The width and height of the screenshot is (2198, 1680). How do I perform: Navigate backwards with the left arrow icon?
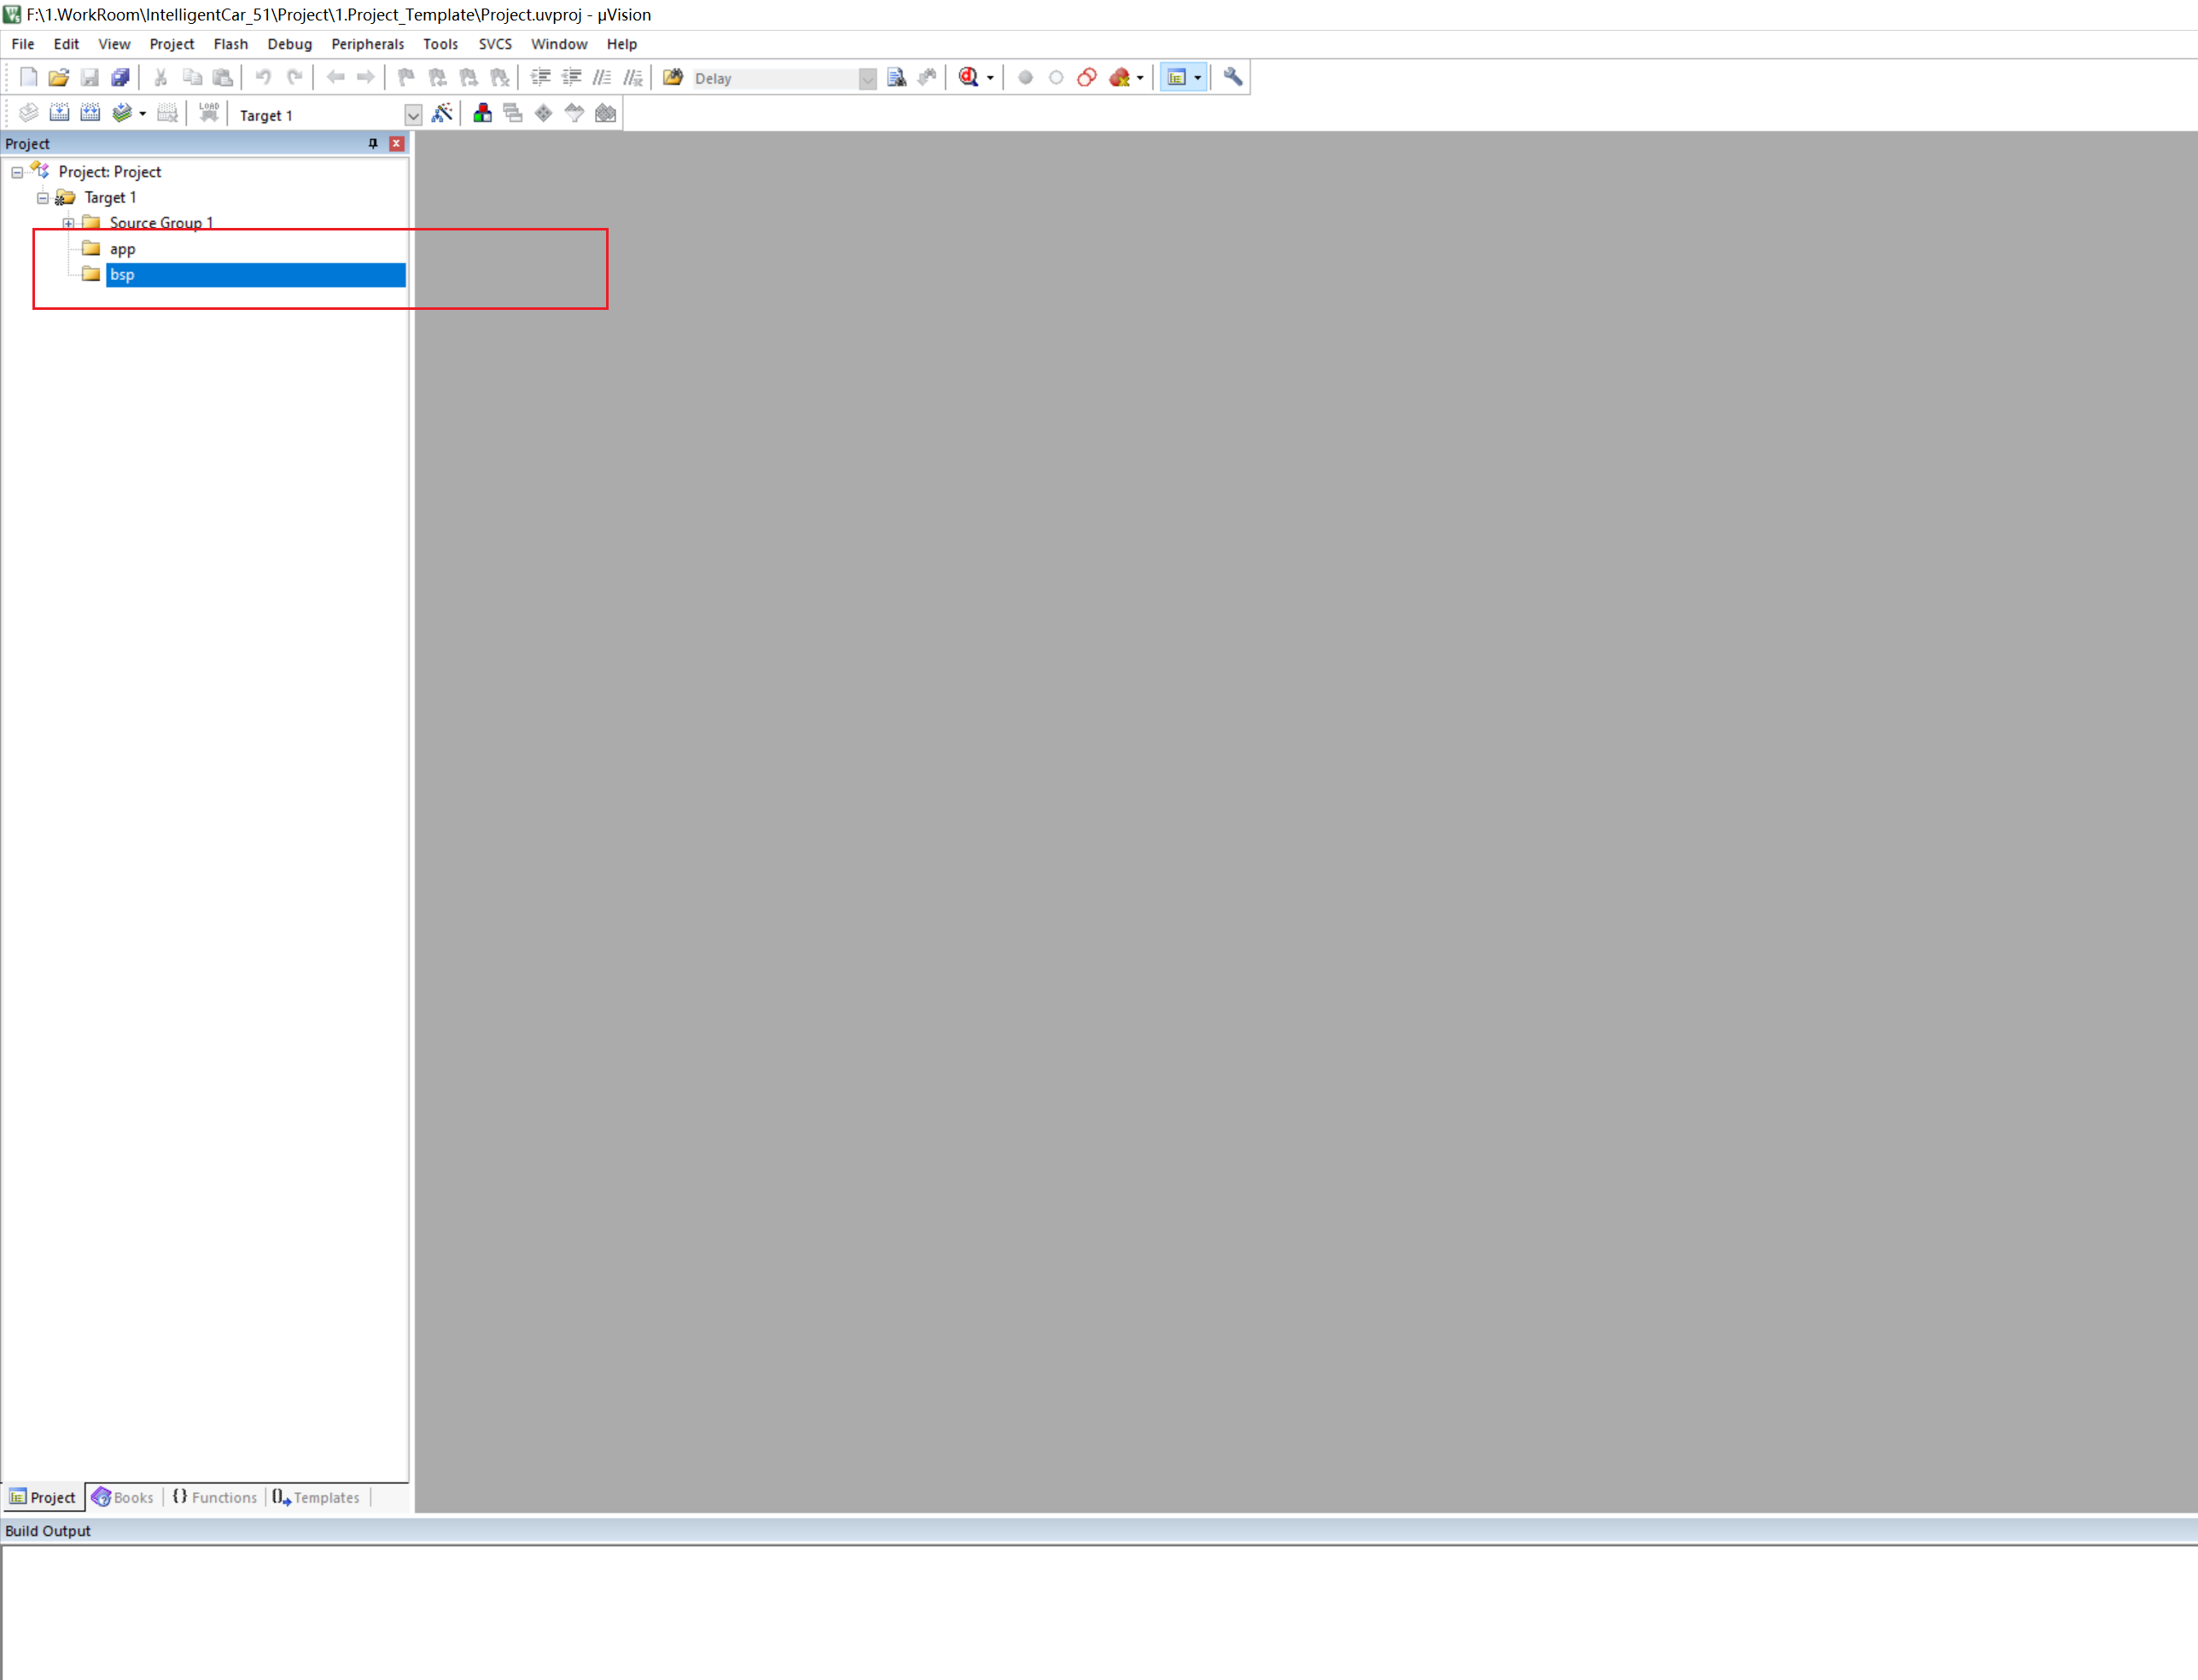[x=335, y=77]
